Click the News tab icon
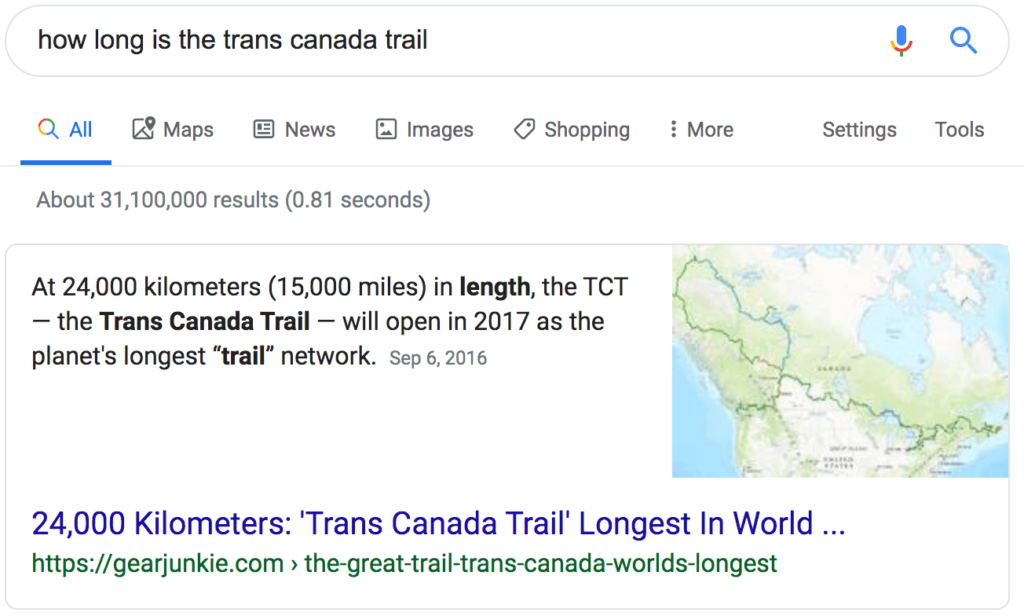The height and width of the screenshot is (616, 1024). tap(262, 129)
